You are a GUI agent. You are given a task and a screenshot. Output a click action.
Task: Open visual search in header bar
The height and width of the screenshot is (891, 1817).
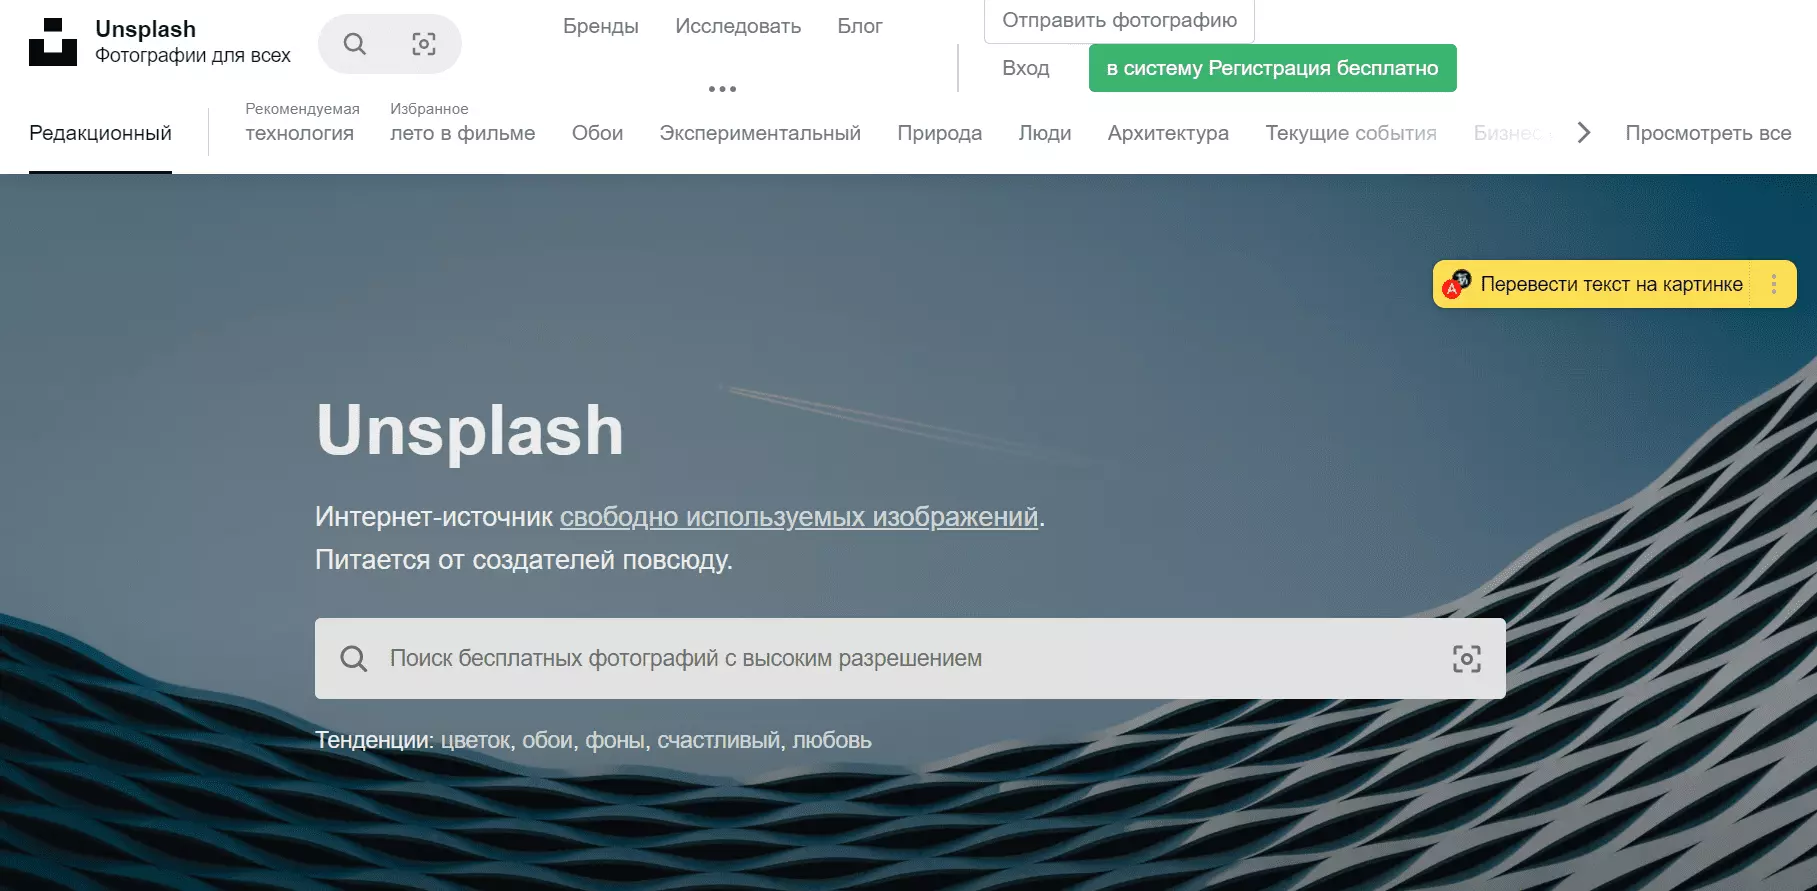click(x=424, y=44)
